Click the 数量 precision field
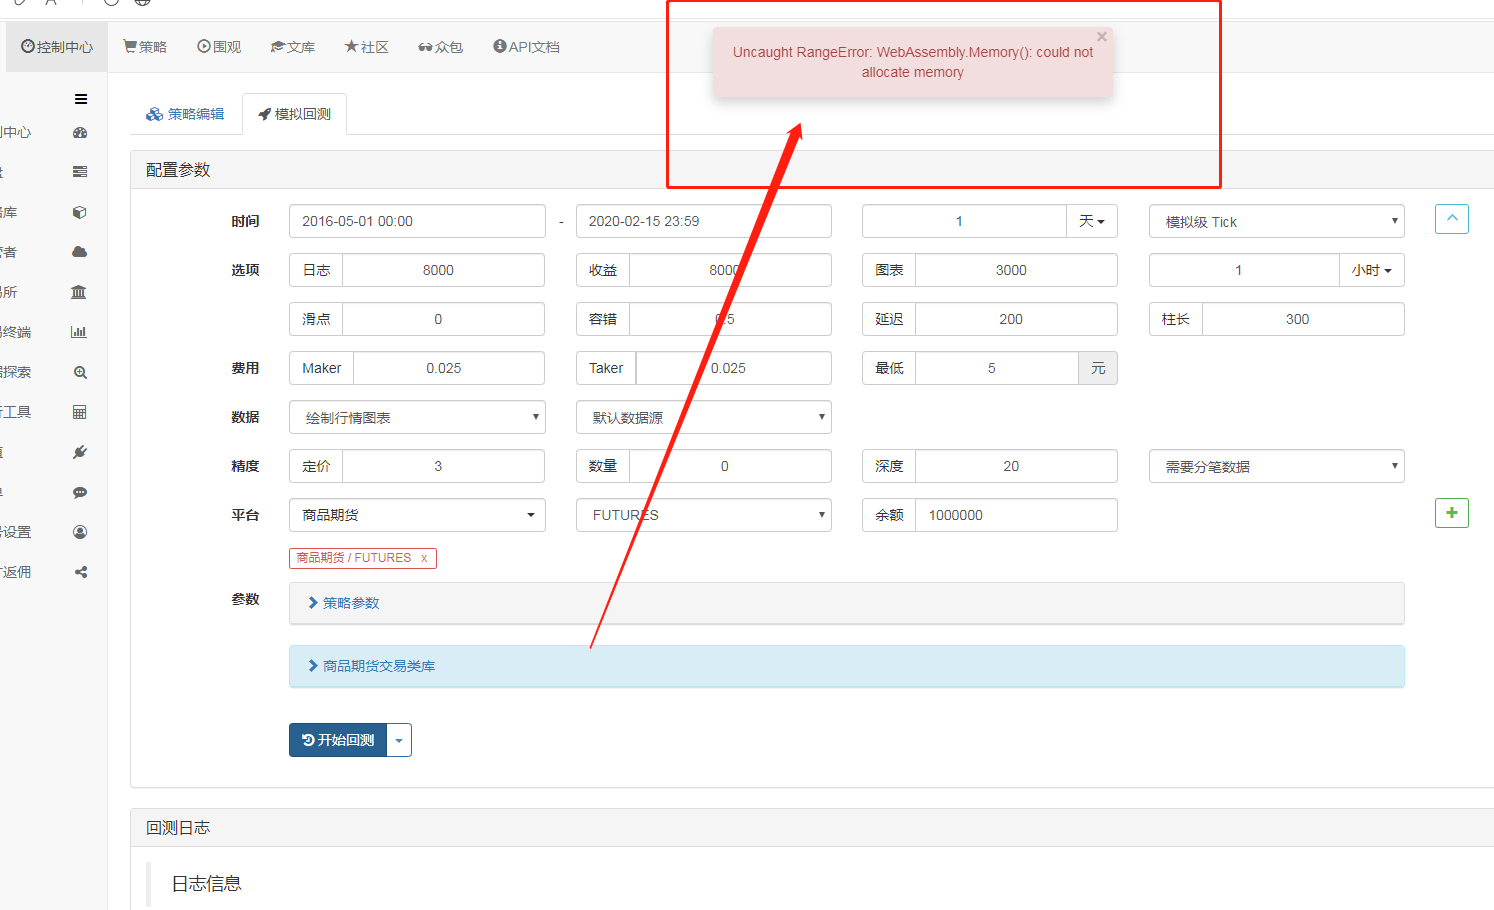Image resolution: width=1494 pixels, height=910 pixels. [730, 466]
